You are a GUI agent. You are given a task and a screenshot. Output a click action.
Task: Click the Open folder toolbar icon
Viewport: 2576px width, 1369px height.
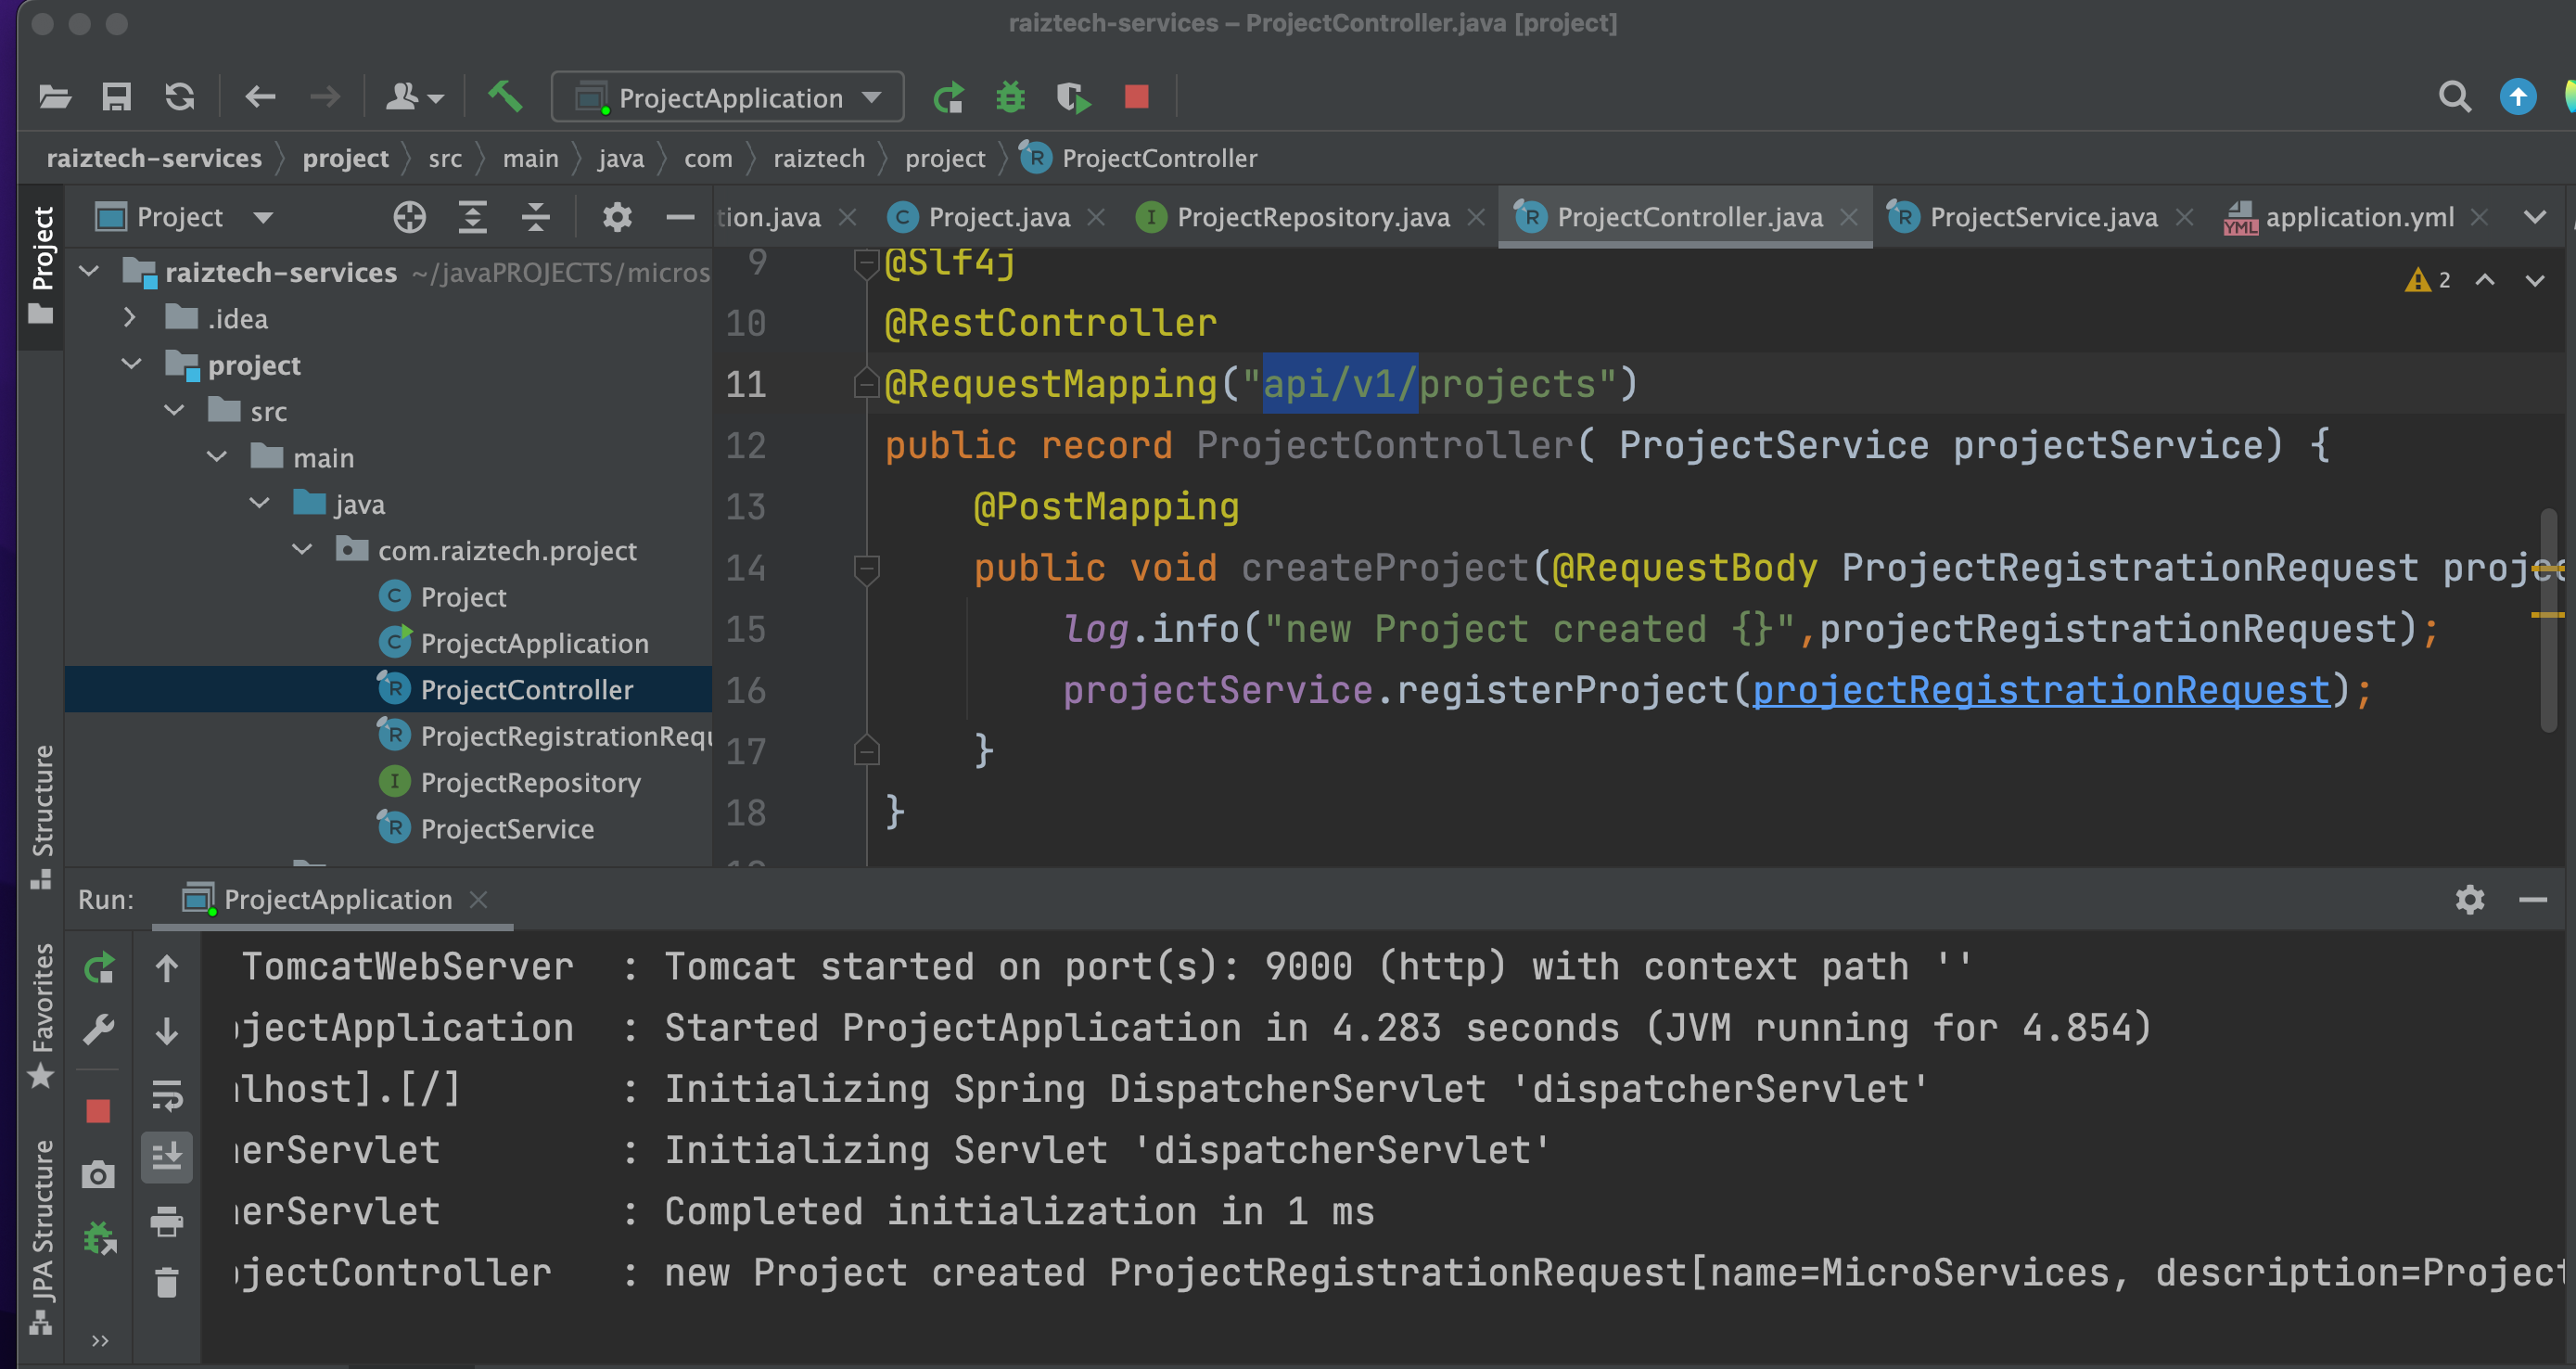(x=54, y=97)
